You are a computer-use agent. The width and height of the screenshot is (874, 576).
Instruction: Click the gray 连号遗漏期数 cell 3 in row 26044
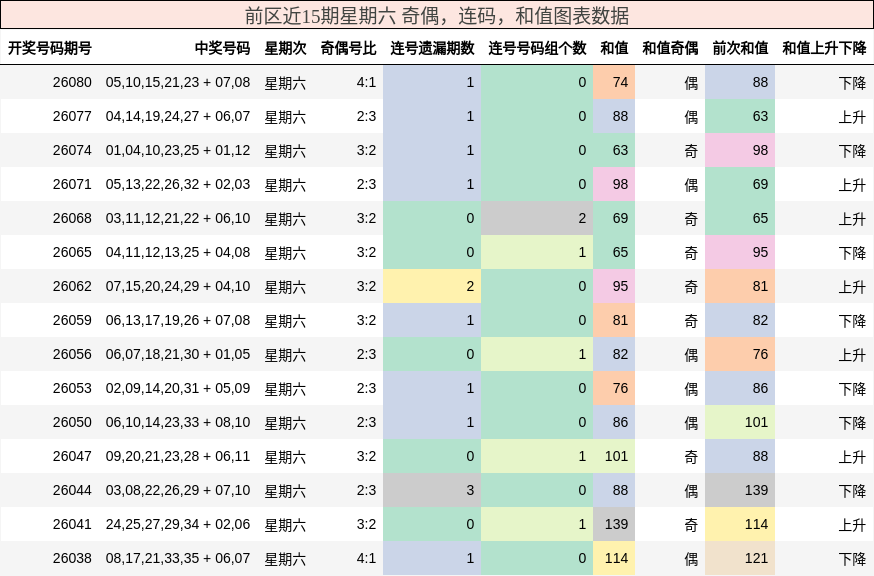(x=432, y=491)
